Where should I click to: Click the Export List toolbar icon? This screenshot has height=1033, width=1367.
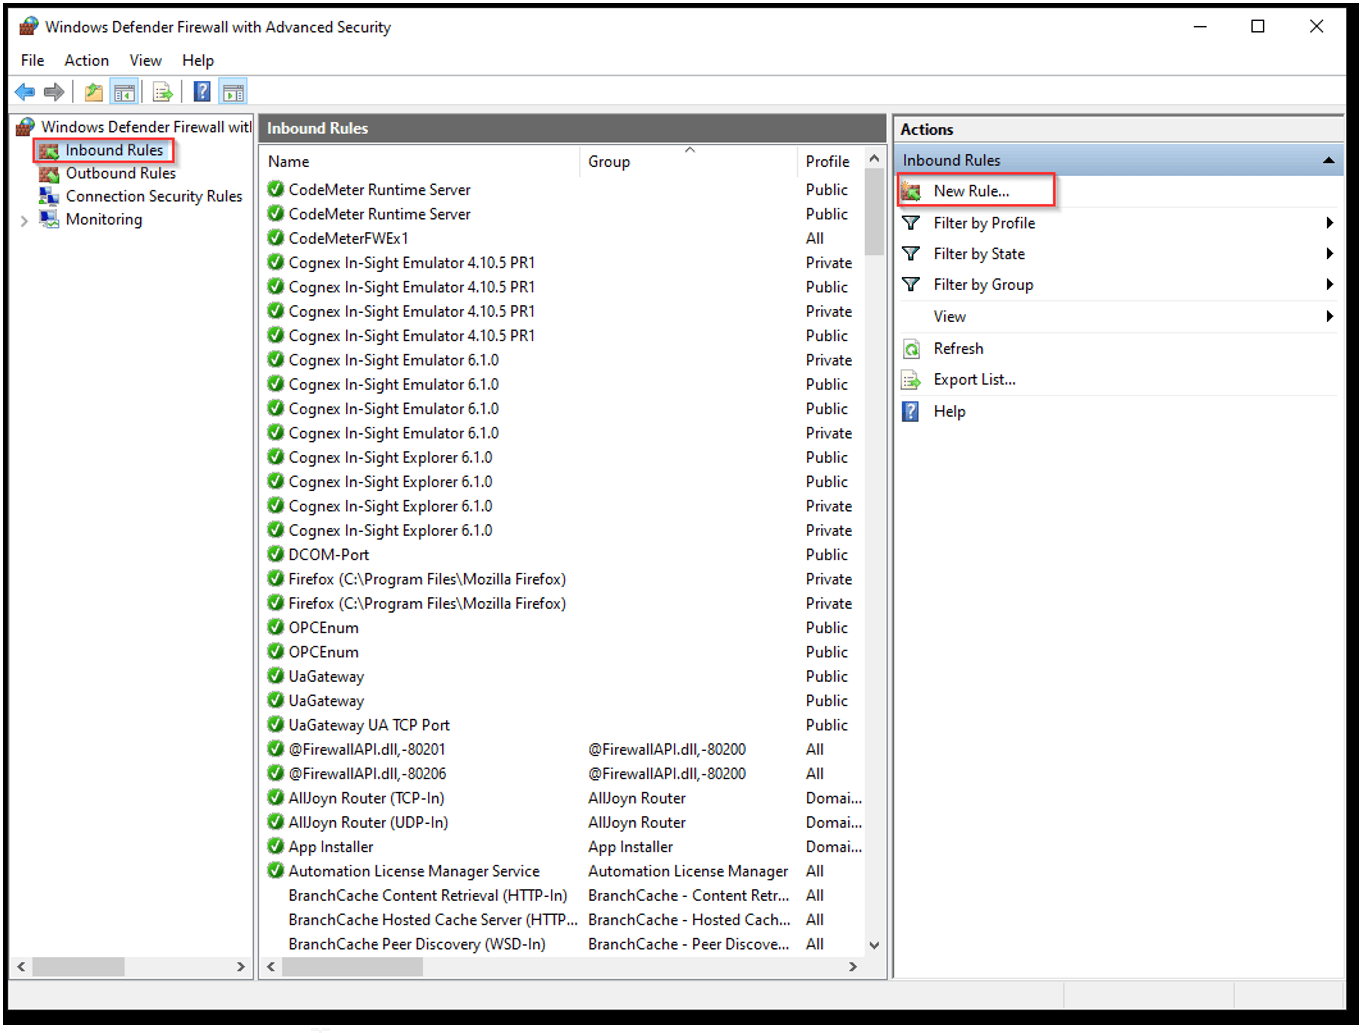[163, 93]
